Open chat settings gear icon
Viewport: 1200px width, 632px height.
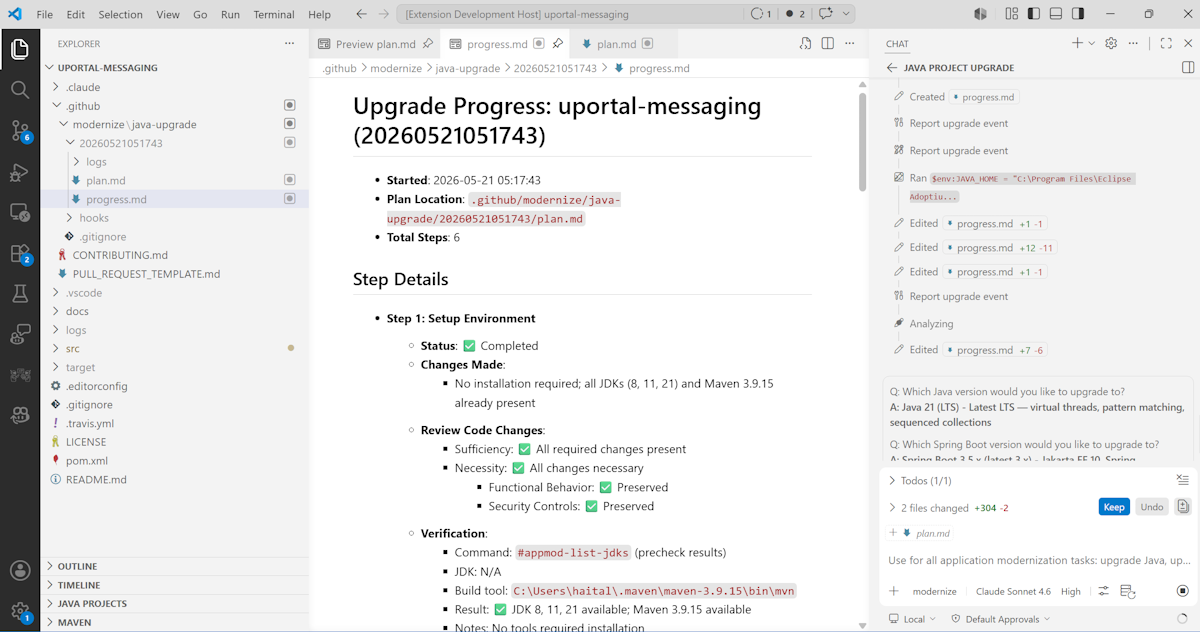pos(1111,43)
